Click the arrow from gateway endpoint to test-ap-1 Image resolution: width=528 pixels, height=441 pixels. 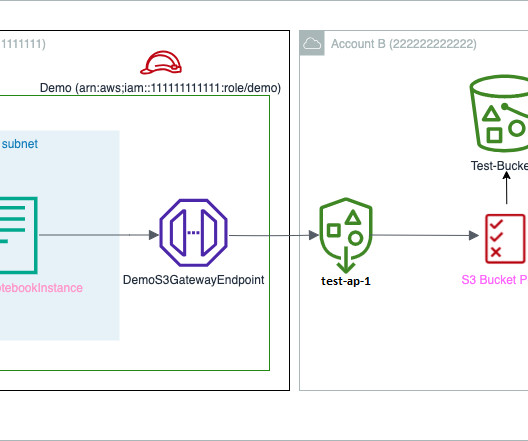pos(274,235)
